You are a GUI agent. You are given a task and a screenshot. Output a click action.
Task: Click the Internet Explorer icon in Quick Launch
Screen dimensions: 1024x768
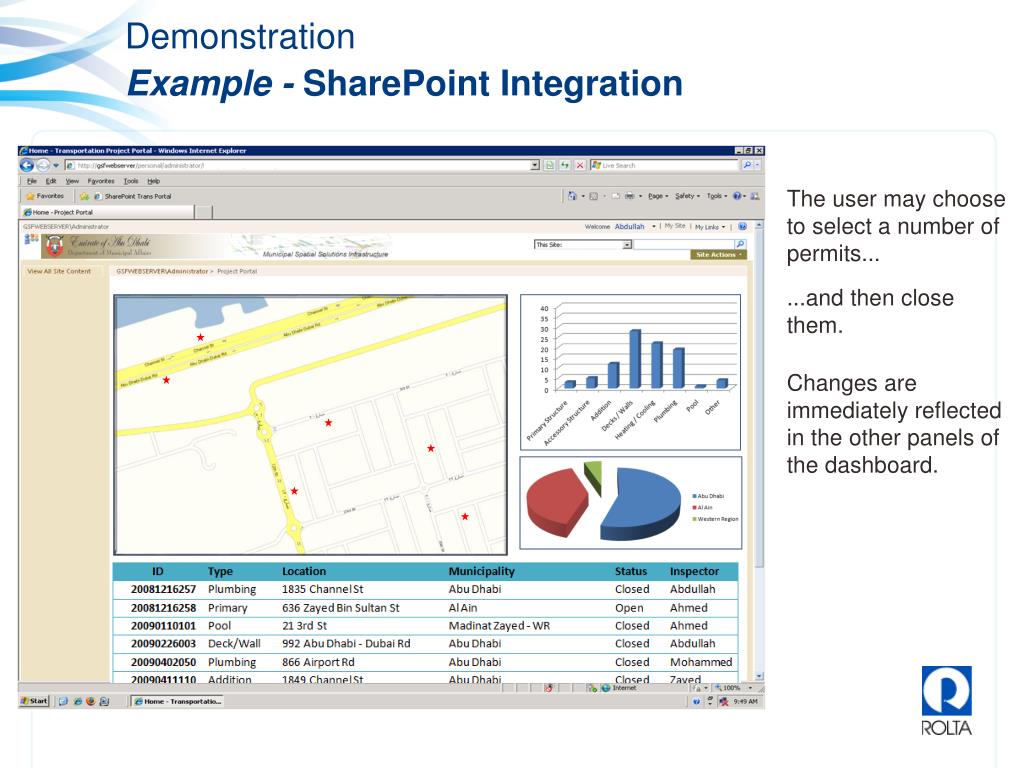[x=78, y=701]
